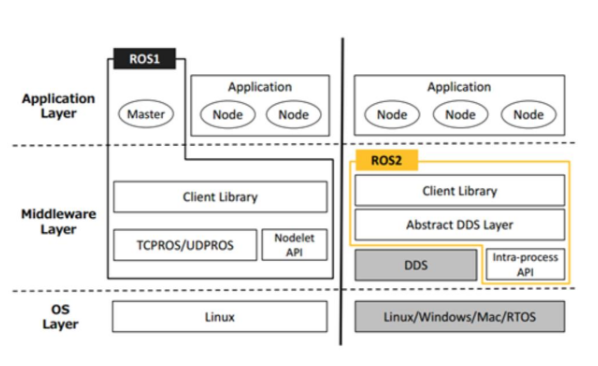598x366 pixels.
Task: Select the Abstract DDS Layer box
Action: click(x=460, y=225)
